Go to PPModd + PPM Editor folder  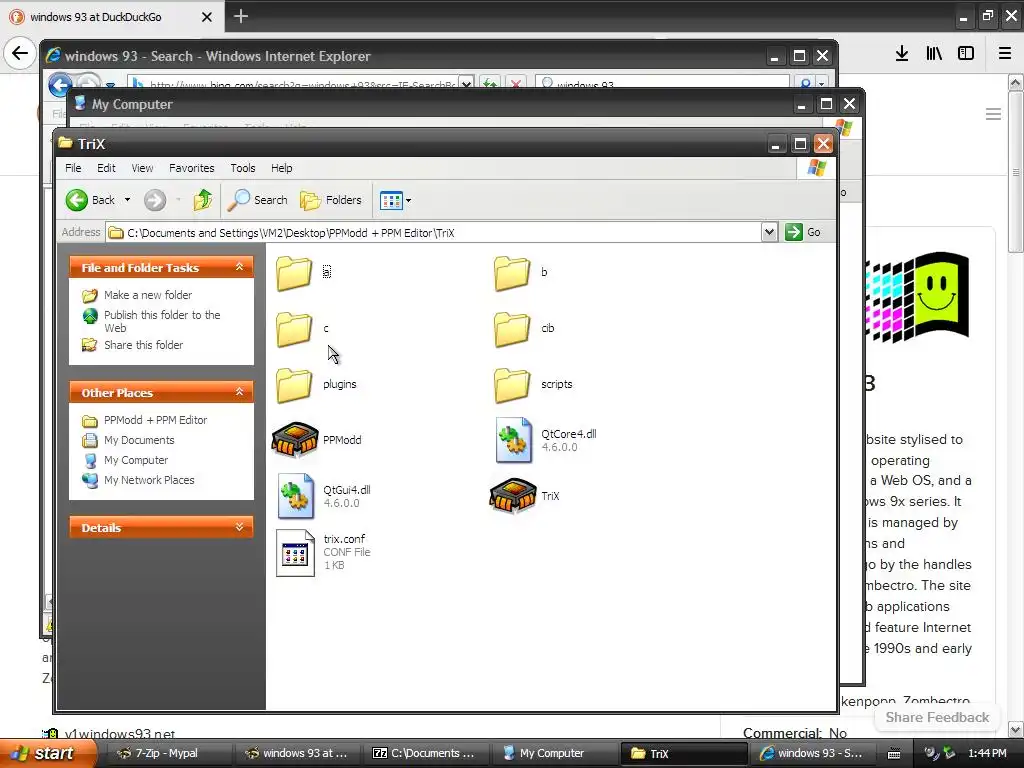(155, 420)
